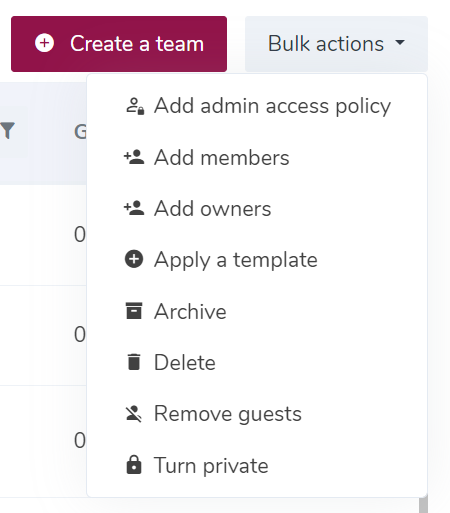The height and width of the screenshot is (513, 450).
Task: Click the admin access policy person-lock icon
Action: (x=135, y=106)
